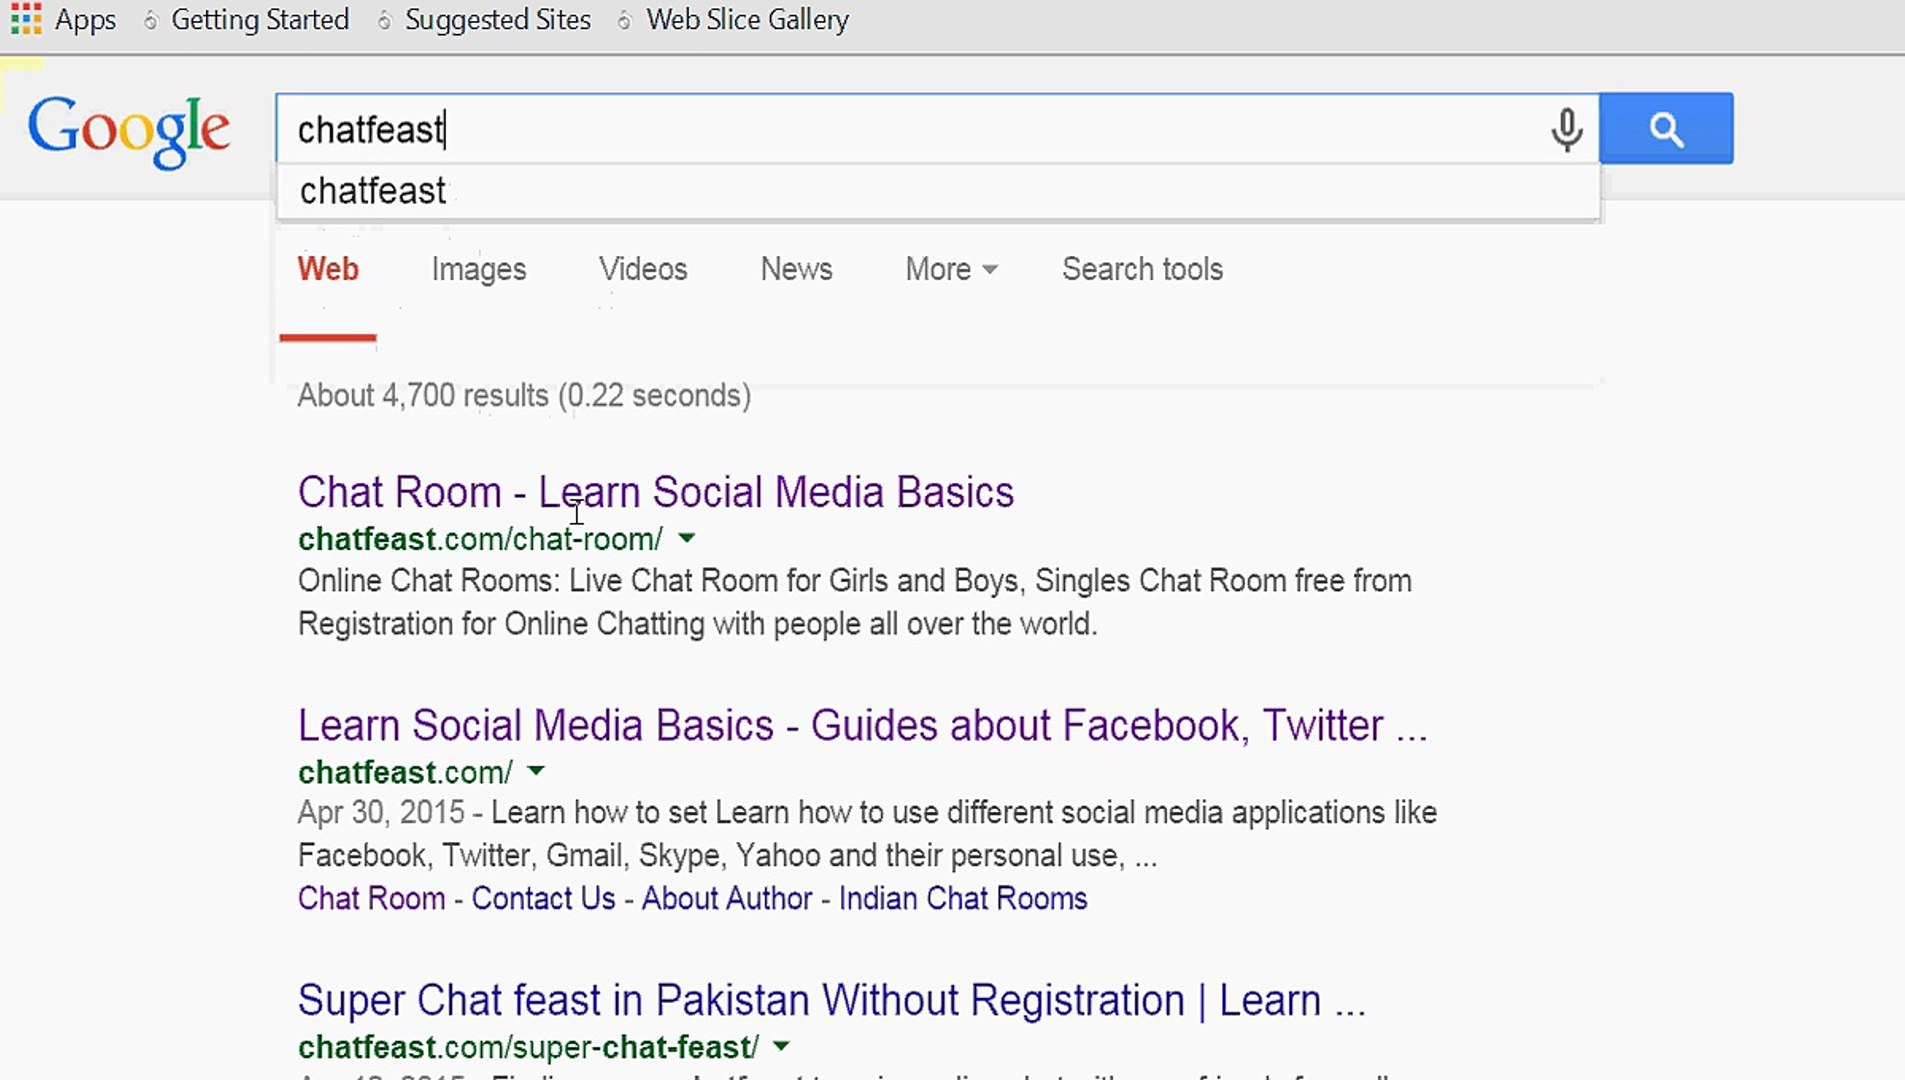
Task: Click the 'Indian Chat Rooms' sitelink
Action: [962, 898]
